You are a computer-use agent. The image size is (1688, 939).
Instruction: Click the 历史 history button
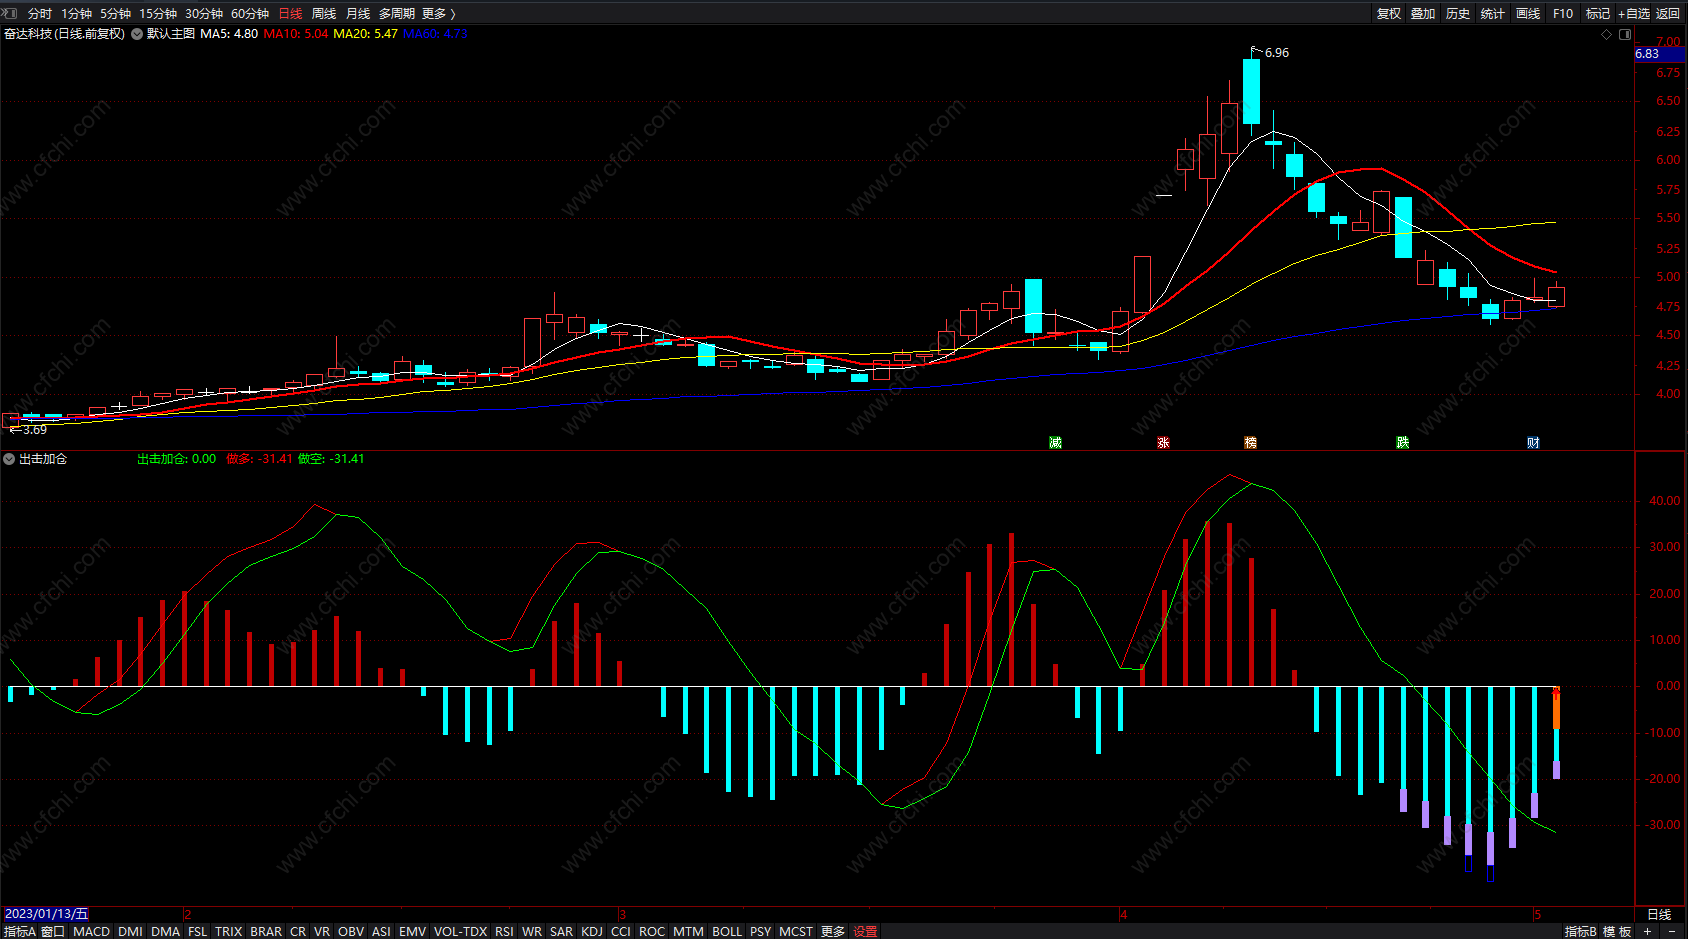[x=1458, y=13]
